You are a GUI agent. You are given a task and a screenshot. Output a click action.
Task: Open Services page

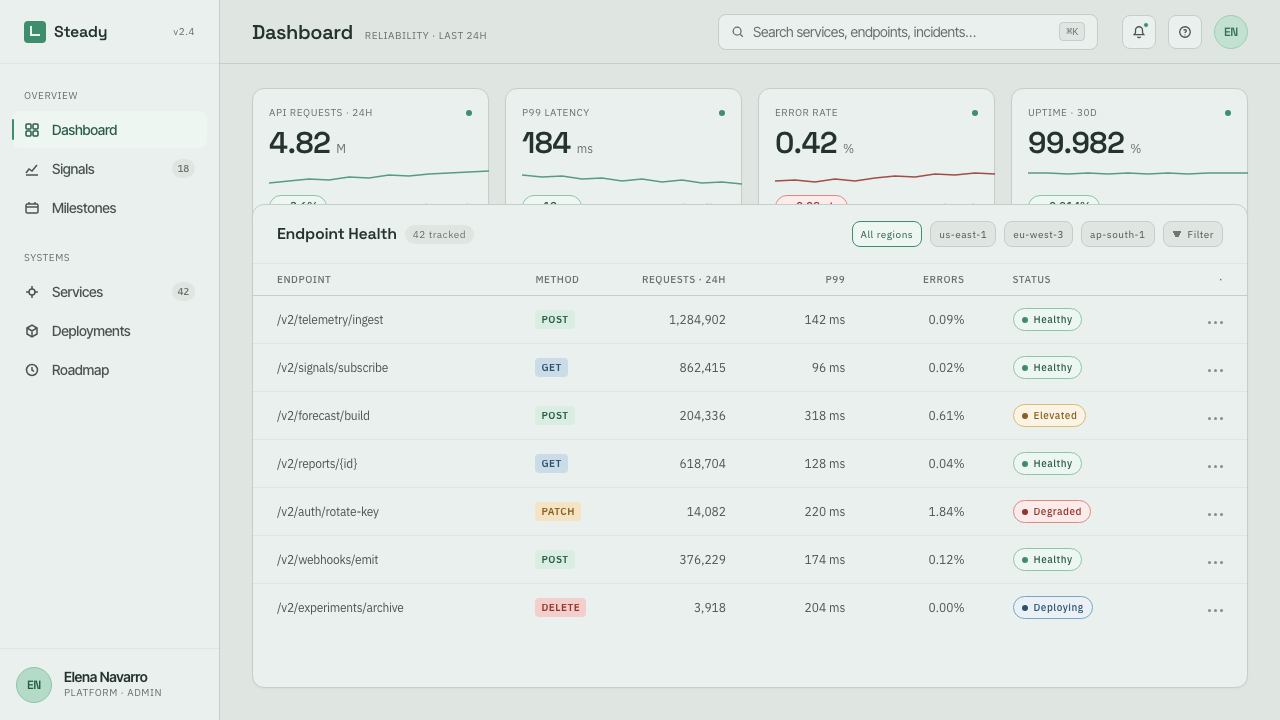tap(110, 292)
